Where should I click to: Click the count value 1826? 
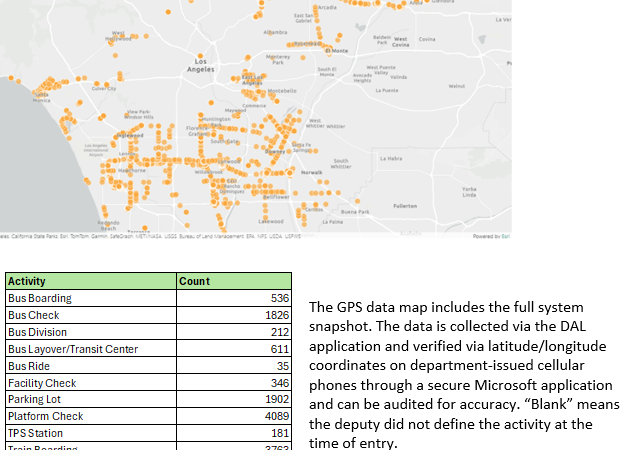tap(276, 315)
